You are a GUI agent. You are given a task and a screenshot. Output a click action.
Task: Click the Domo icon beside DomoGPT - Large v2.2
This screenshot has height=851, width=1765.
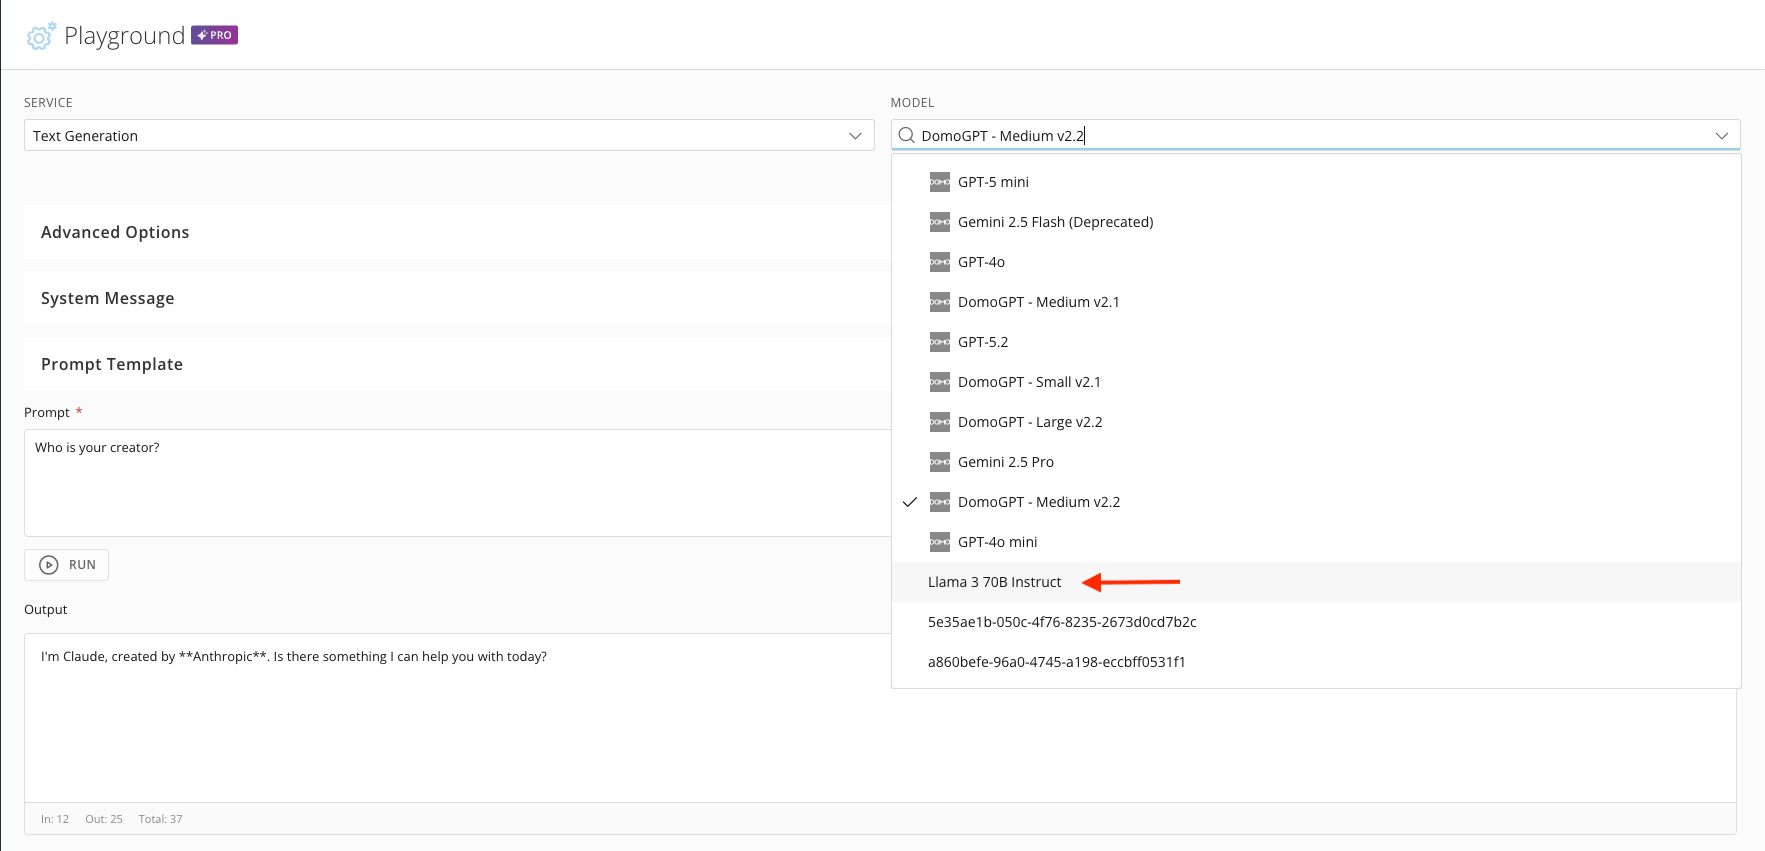click(x=940, y=422)
